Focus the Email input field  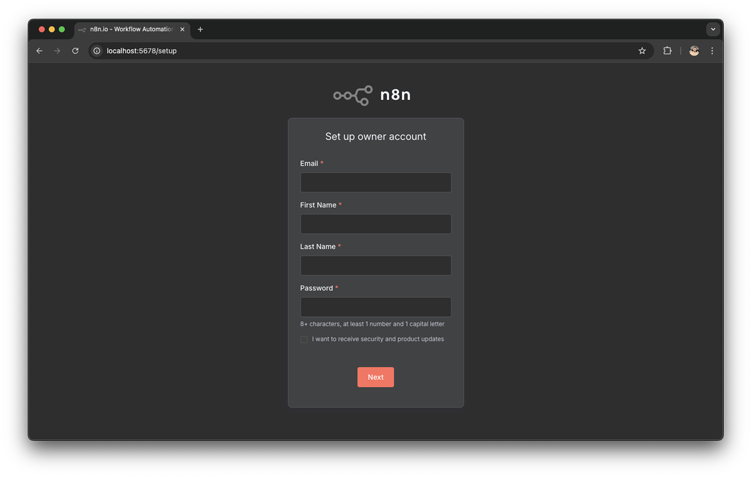[375, 182]
